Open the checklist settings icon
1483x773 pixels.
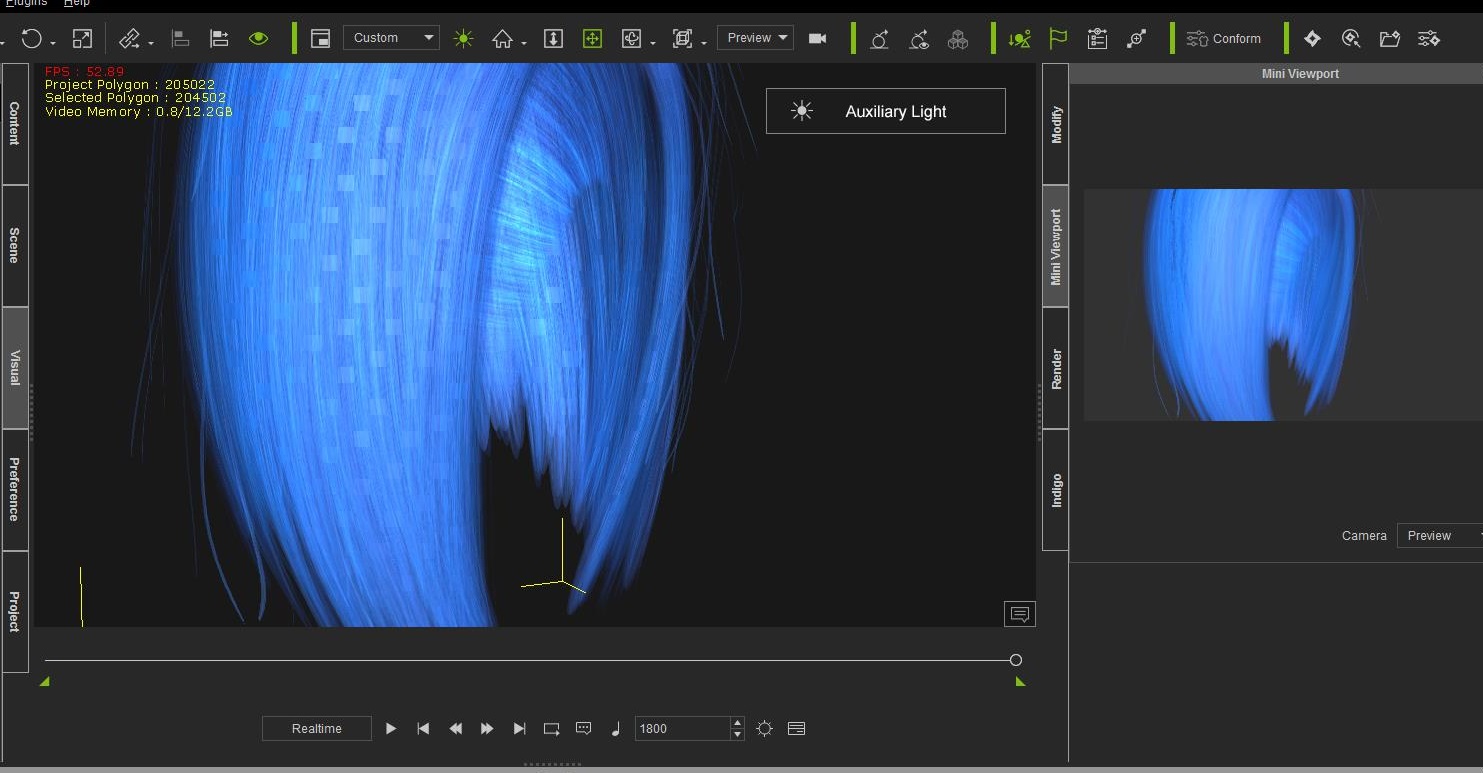(x=1097, y=38)
